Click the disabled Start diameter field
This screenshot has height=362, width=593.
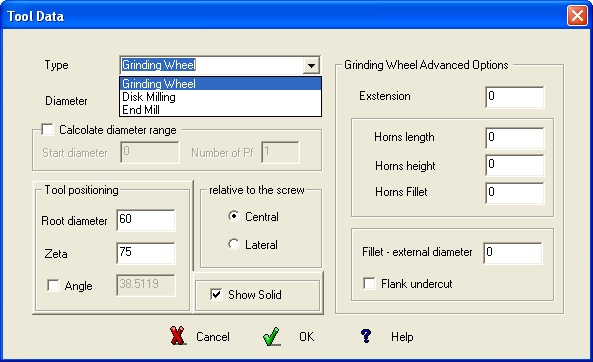point(150,152)
